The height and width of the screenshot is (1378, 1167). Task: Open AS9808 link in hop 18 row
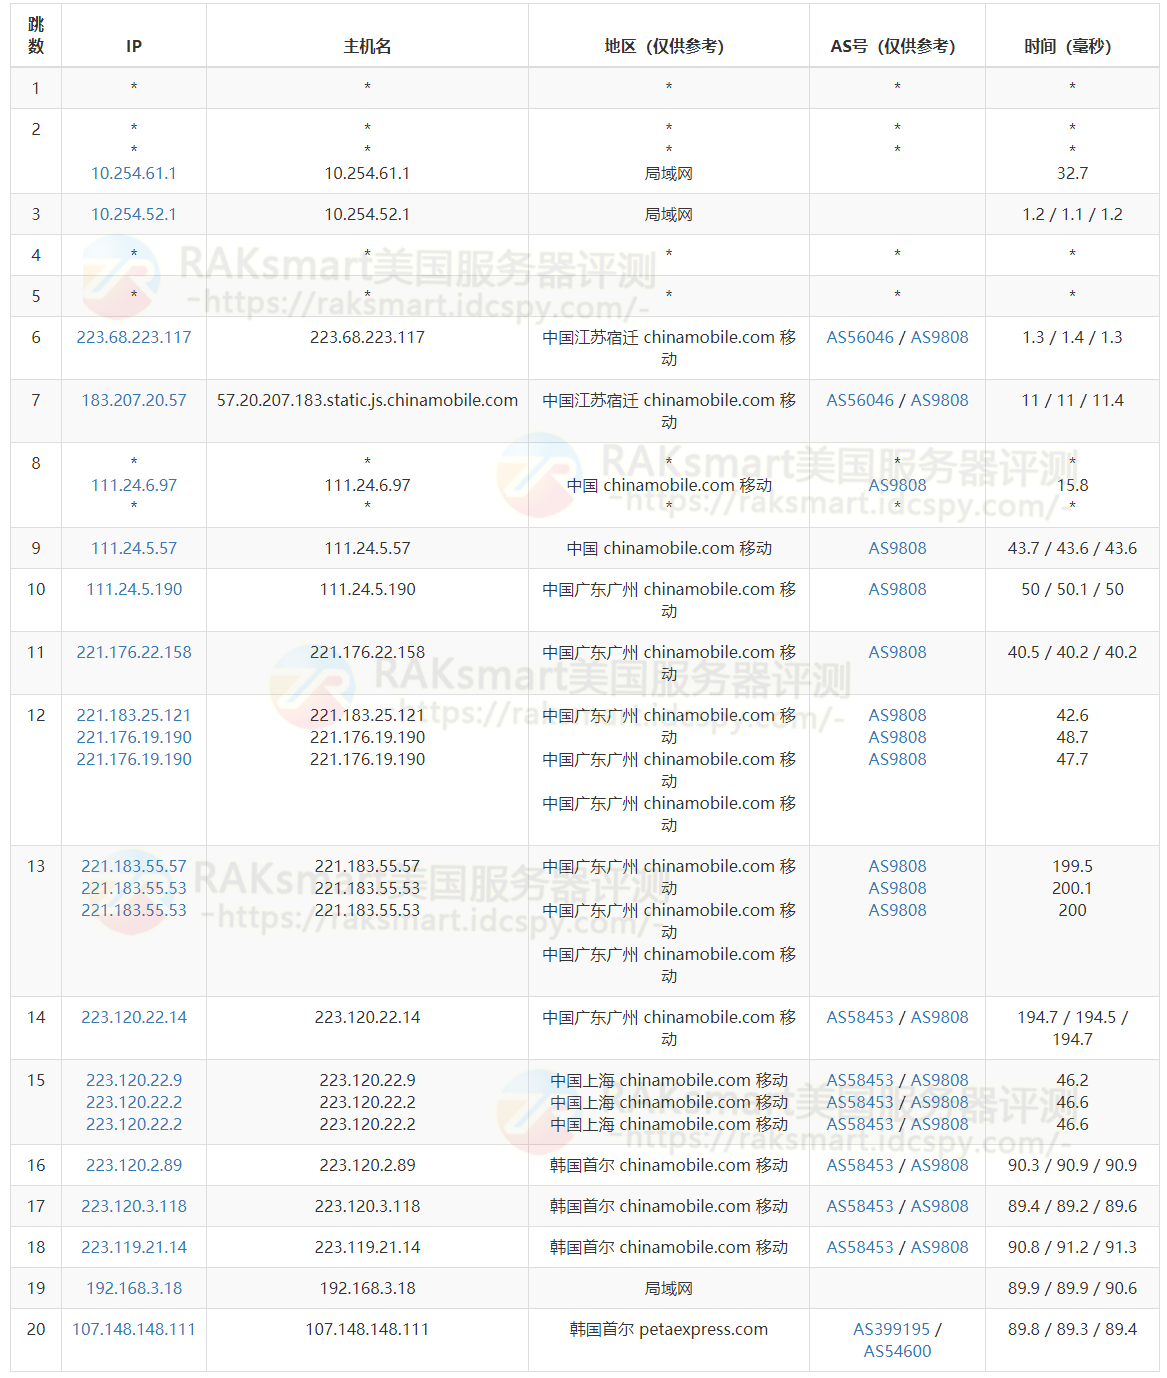click(939, 1247)
